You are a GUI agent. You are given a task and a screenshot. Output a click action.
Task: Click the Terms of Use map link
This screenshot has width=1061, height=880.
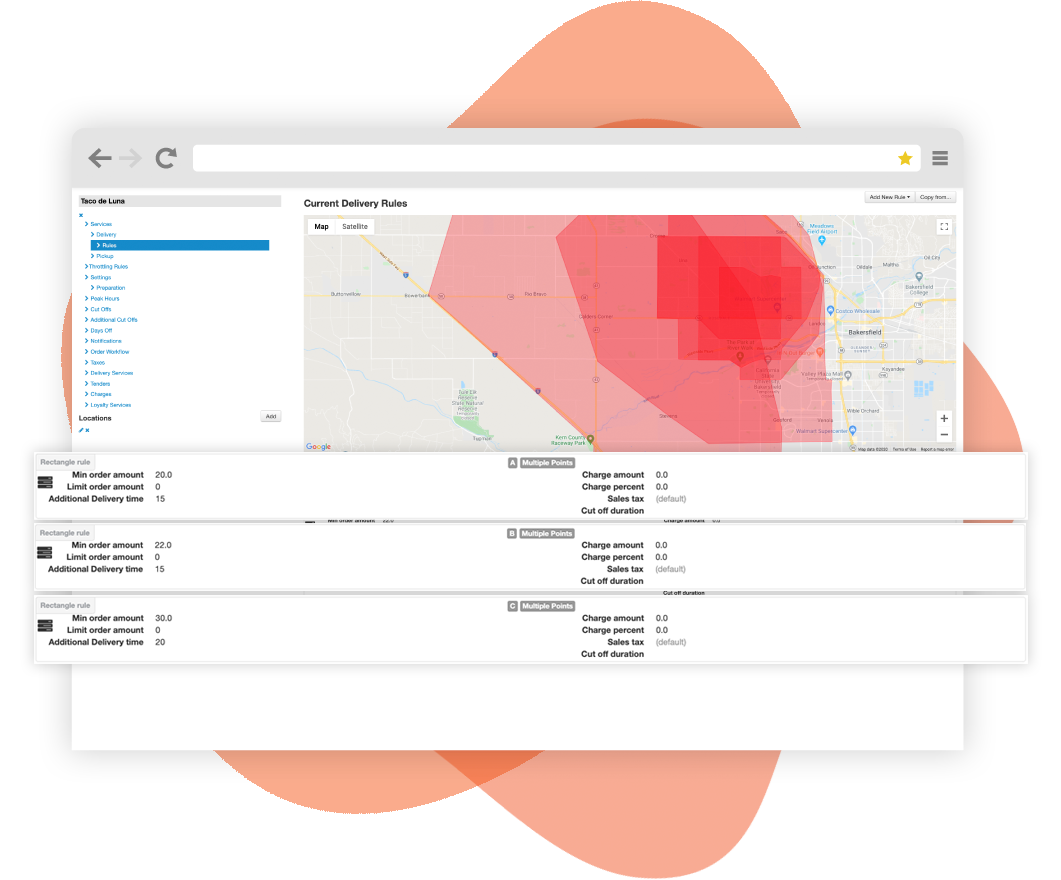[904, 449]
